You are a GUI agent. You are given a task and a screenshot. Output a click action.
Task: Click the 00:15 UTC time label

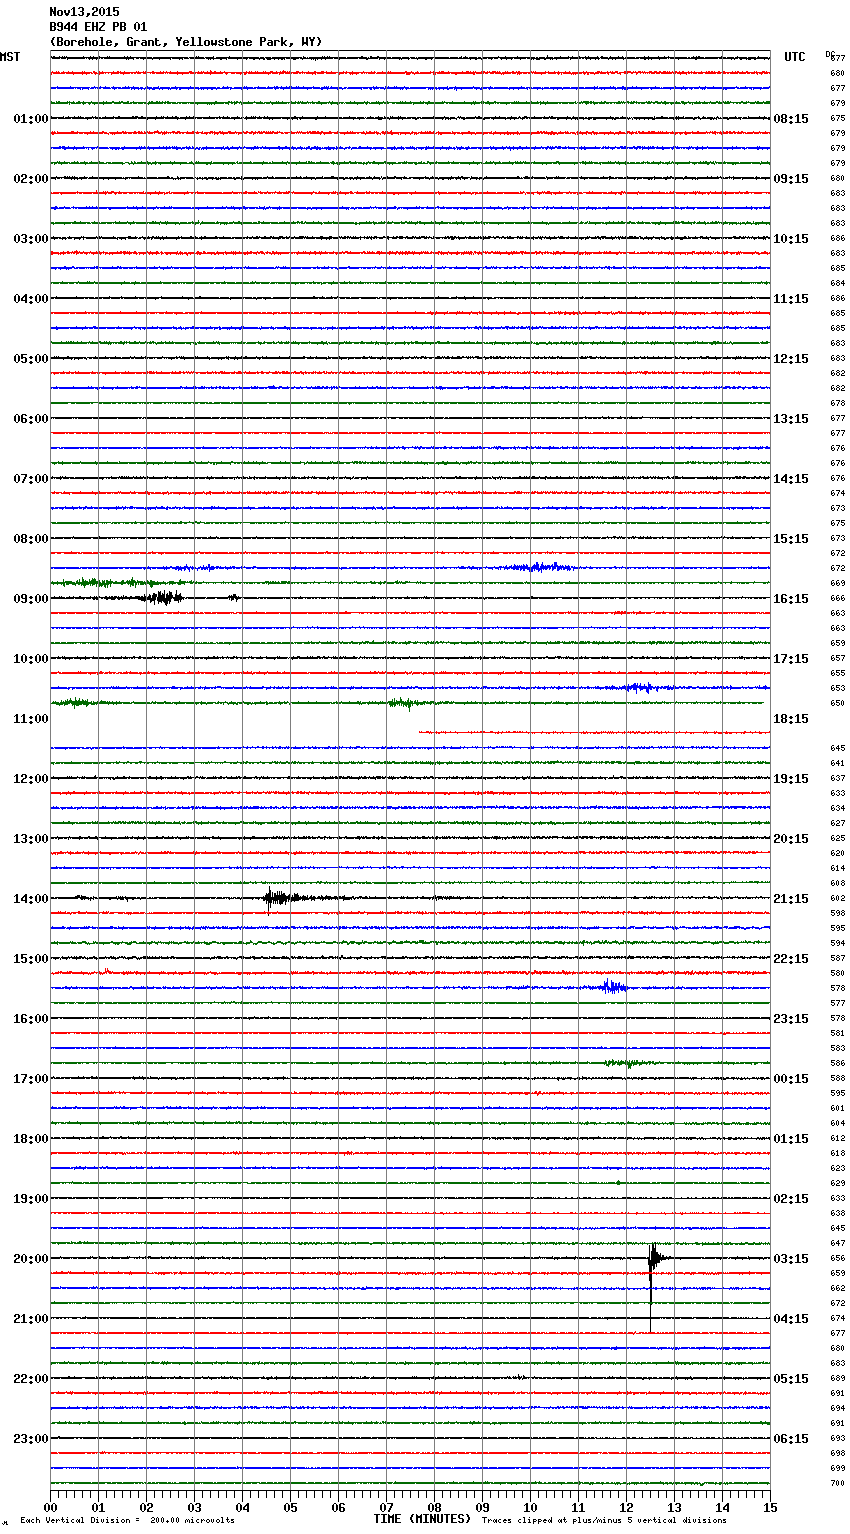pos(791,1079)
